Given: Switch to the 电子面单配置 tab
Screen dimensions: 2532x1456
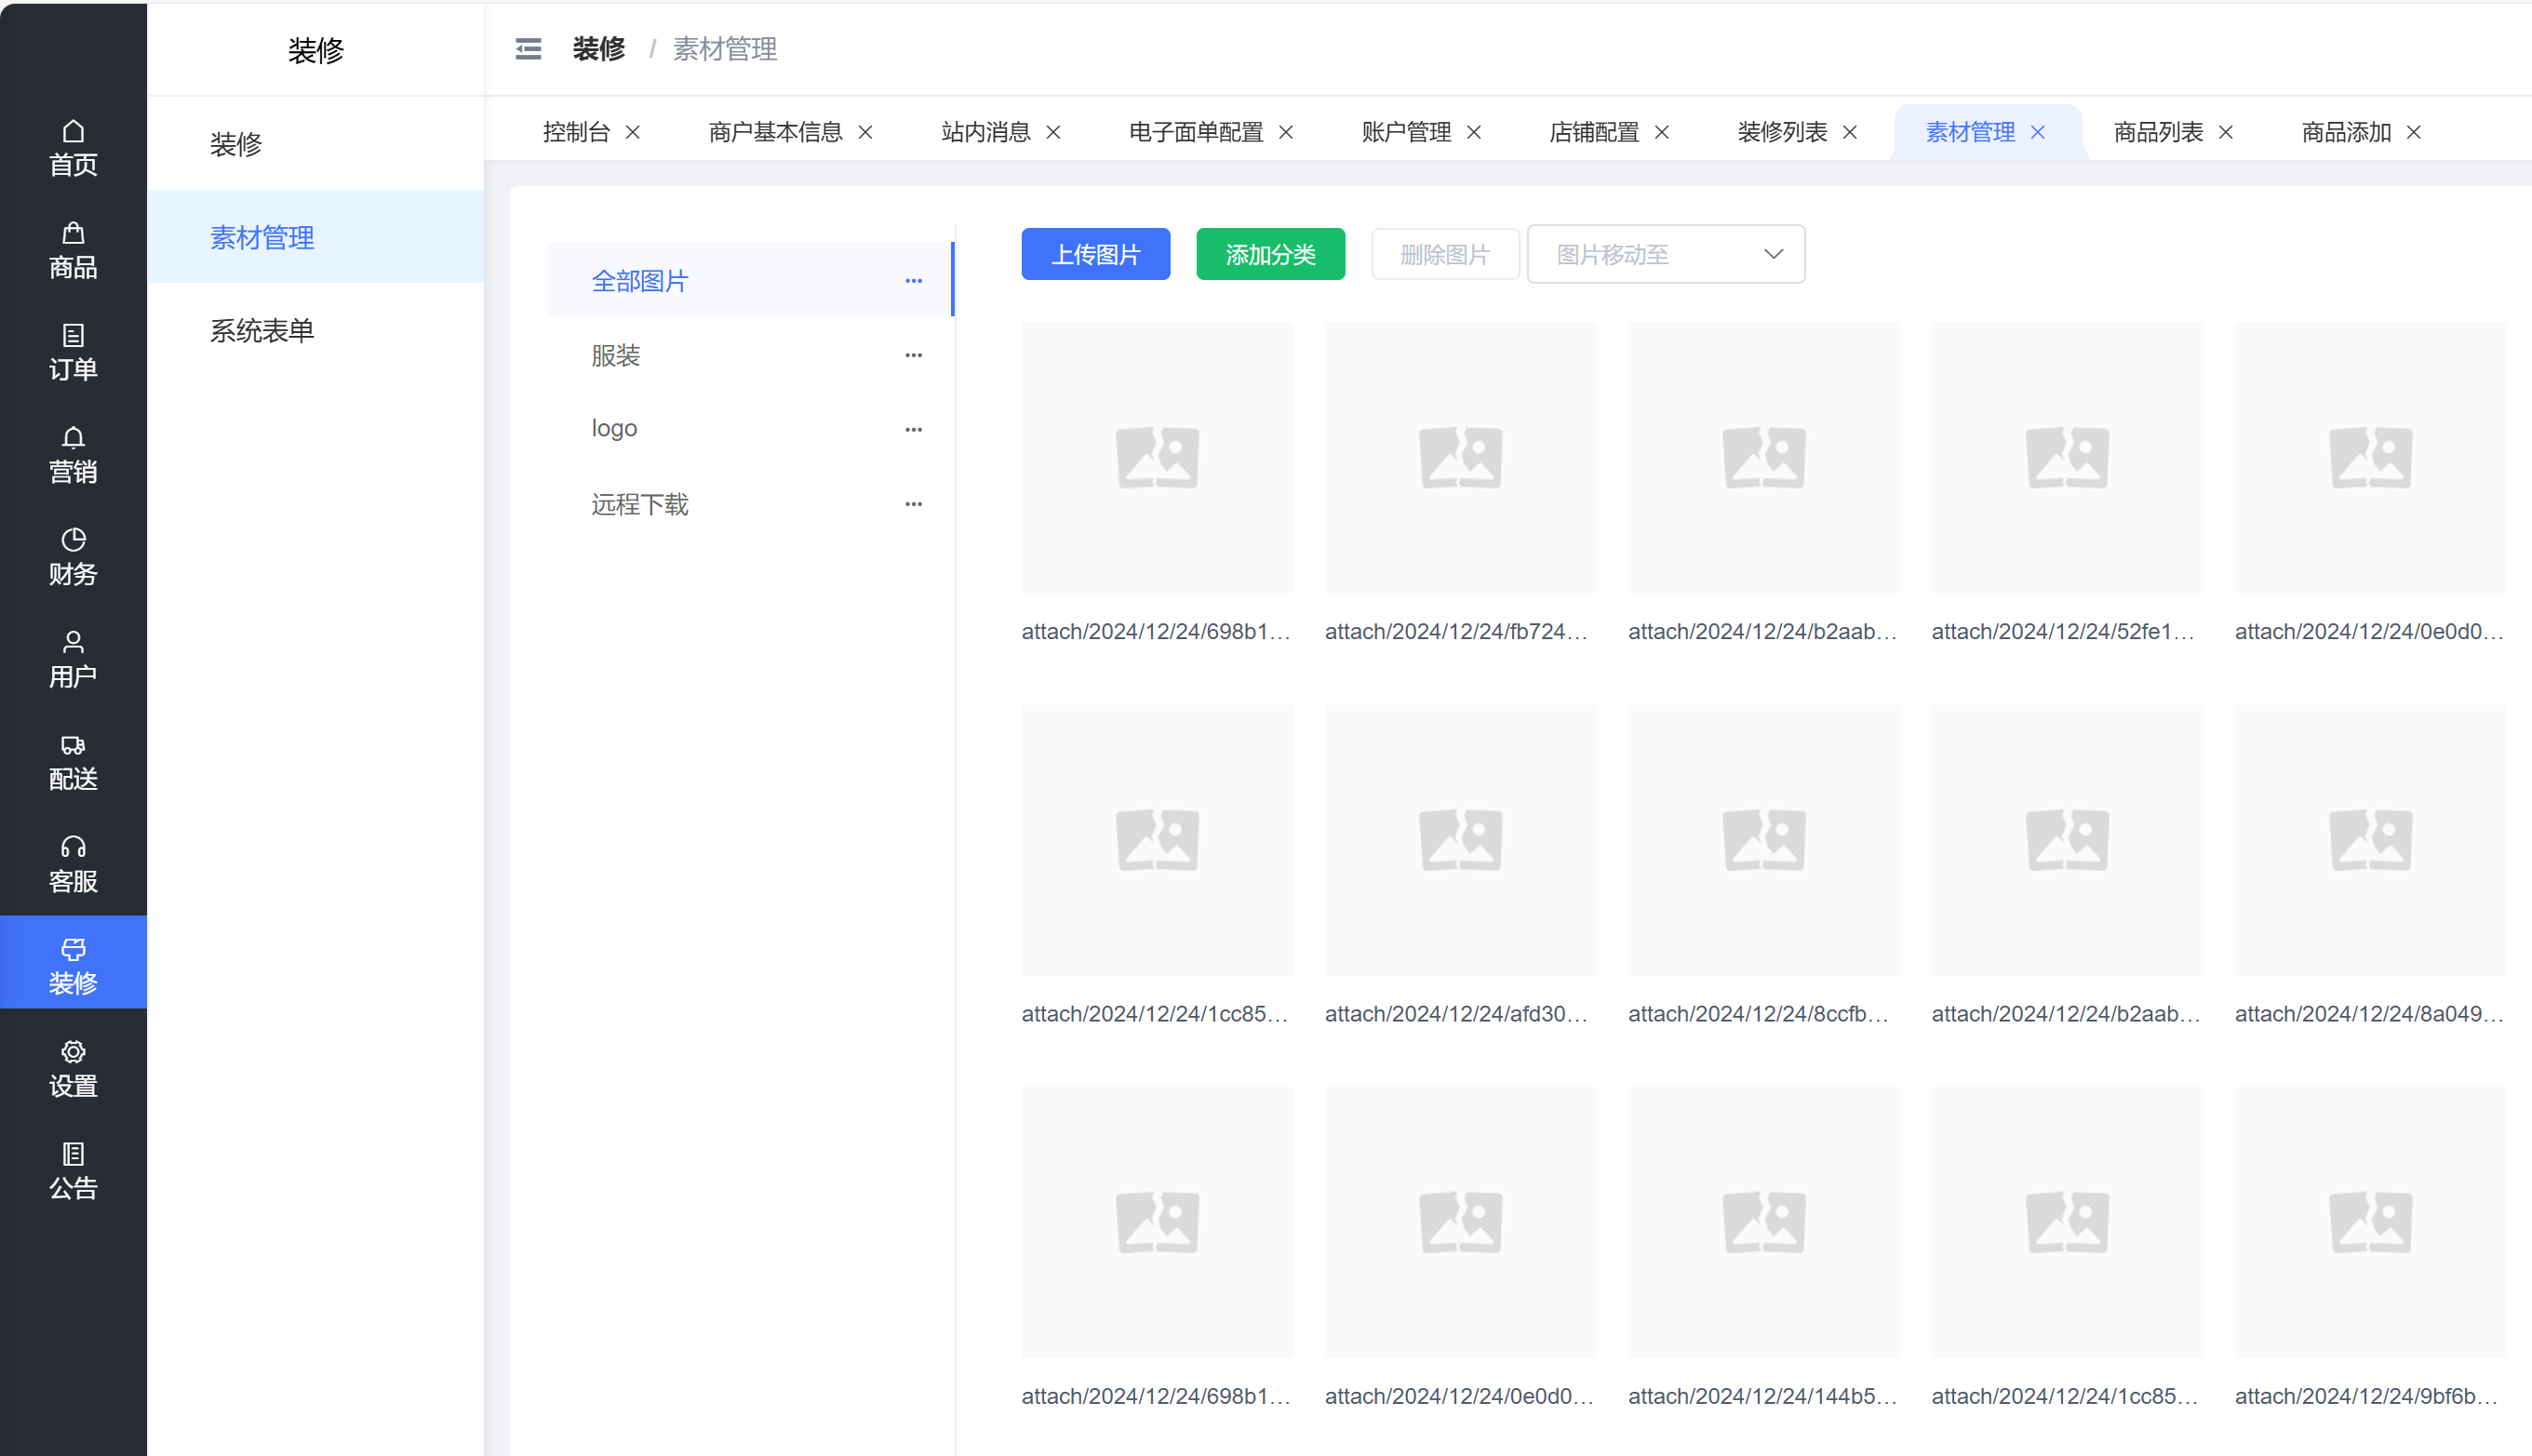Looking at the screenshot, I should point(1197,132).
